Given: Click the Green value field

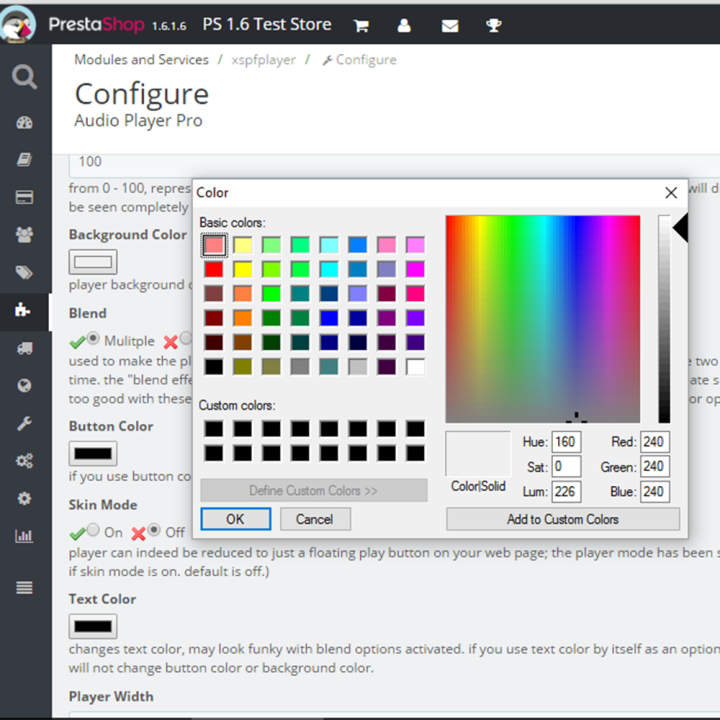Looking at the screenshot, I should (x=655, y=467).
